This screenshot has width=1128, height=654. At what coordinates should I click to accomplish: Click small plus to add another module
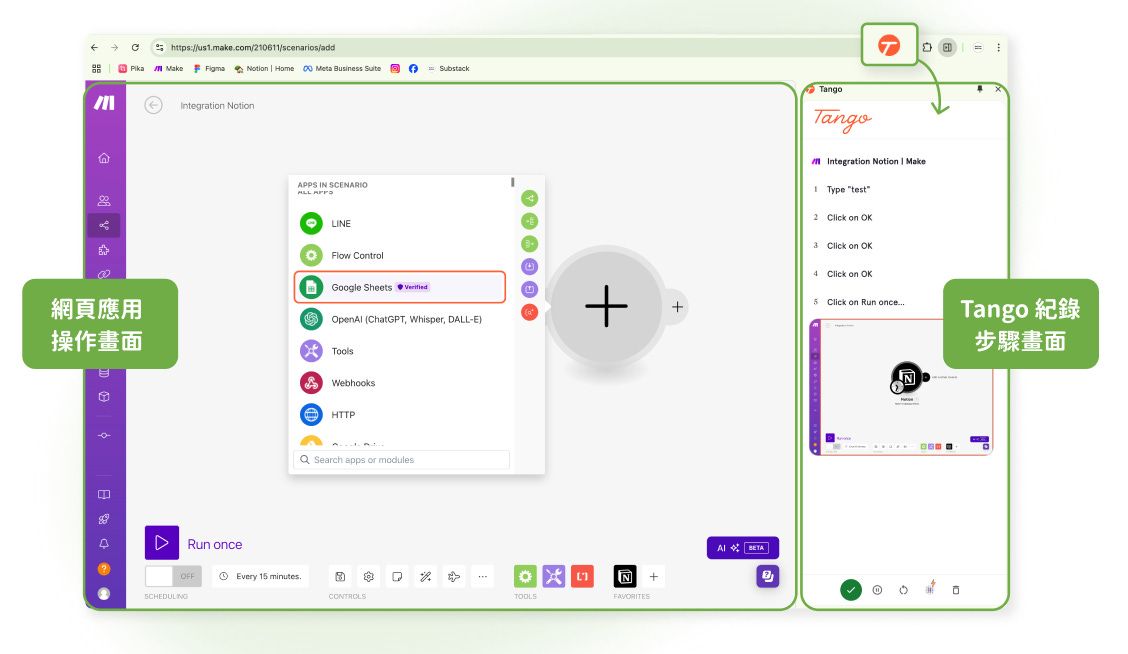pyautogui.click(x=677, y=306)
